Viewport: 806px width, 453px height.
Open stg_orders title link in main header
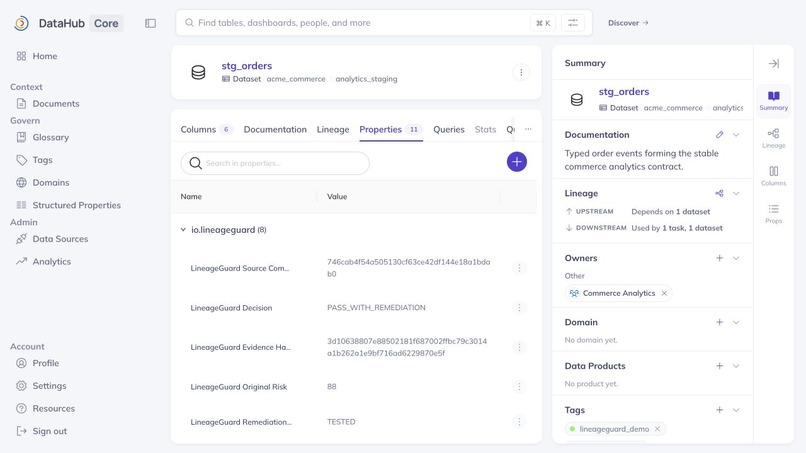pos(247,66)
